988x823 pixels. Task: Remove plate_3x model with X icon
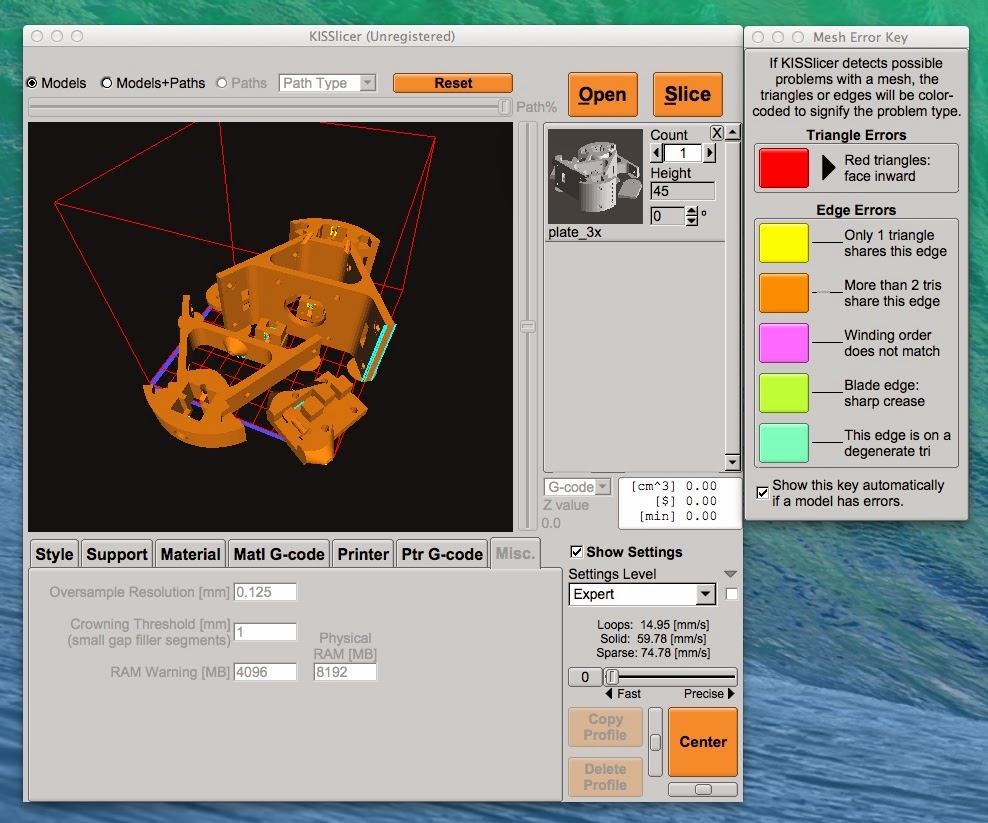tap(717, 133)
